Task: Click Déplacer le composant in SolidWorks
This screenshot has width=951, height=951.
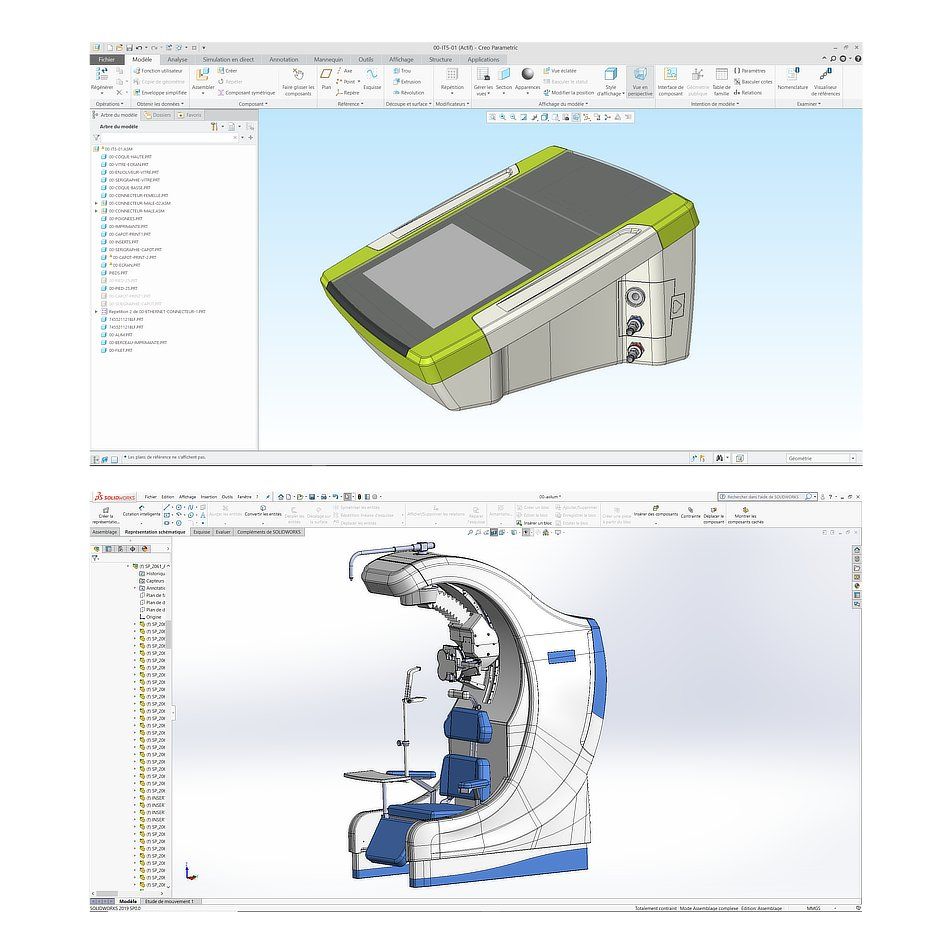Action: pos(714,515)
